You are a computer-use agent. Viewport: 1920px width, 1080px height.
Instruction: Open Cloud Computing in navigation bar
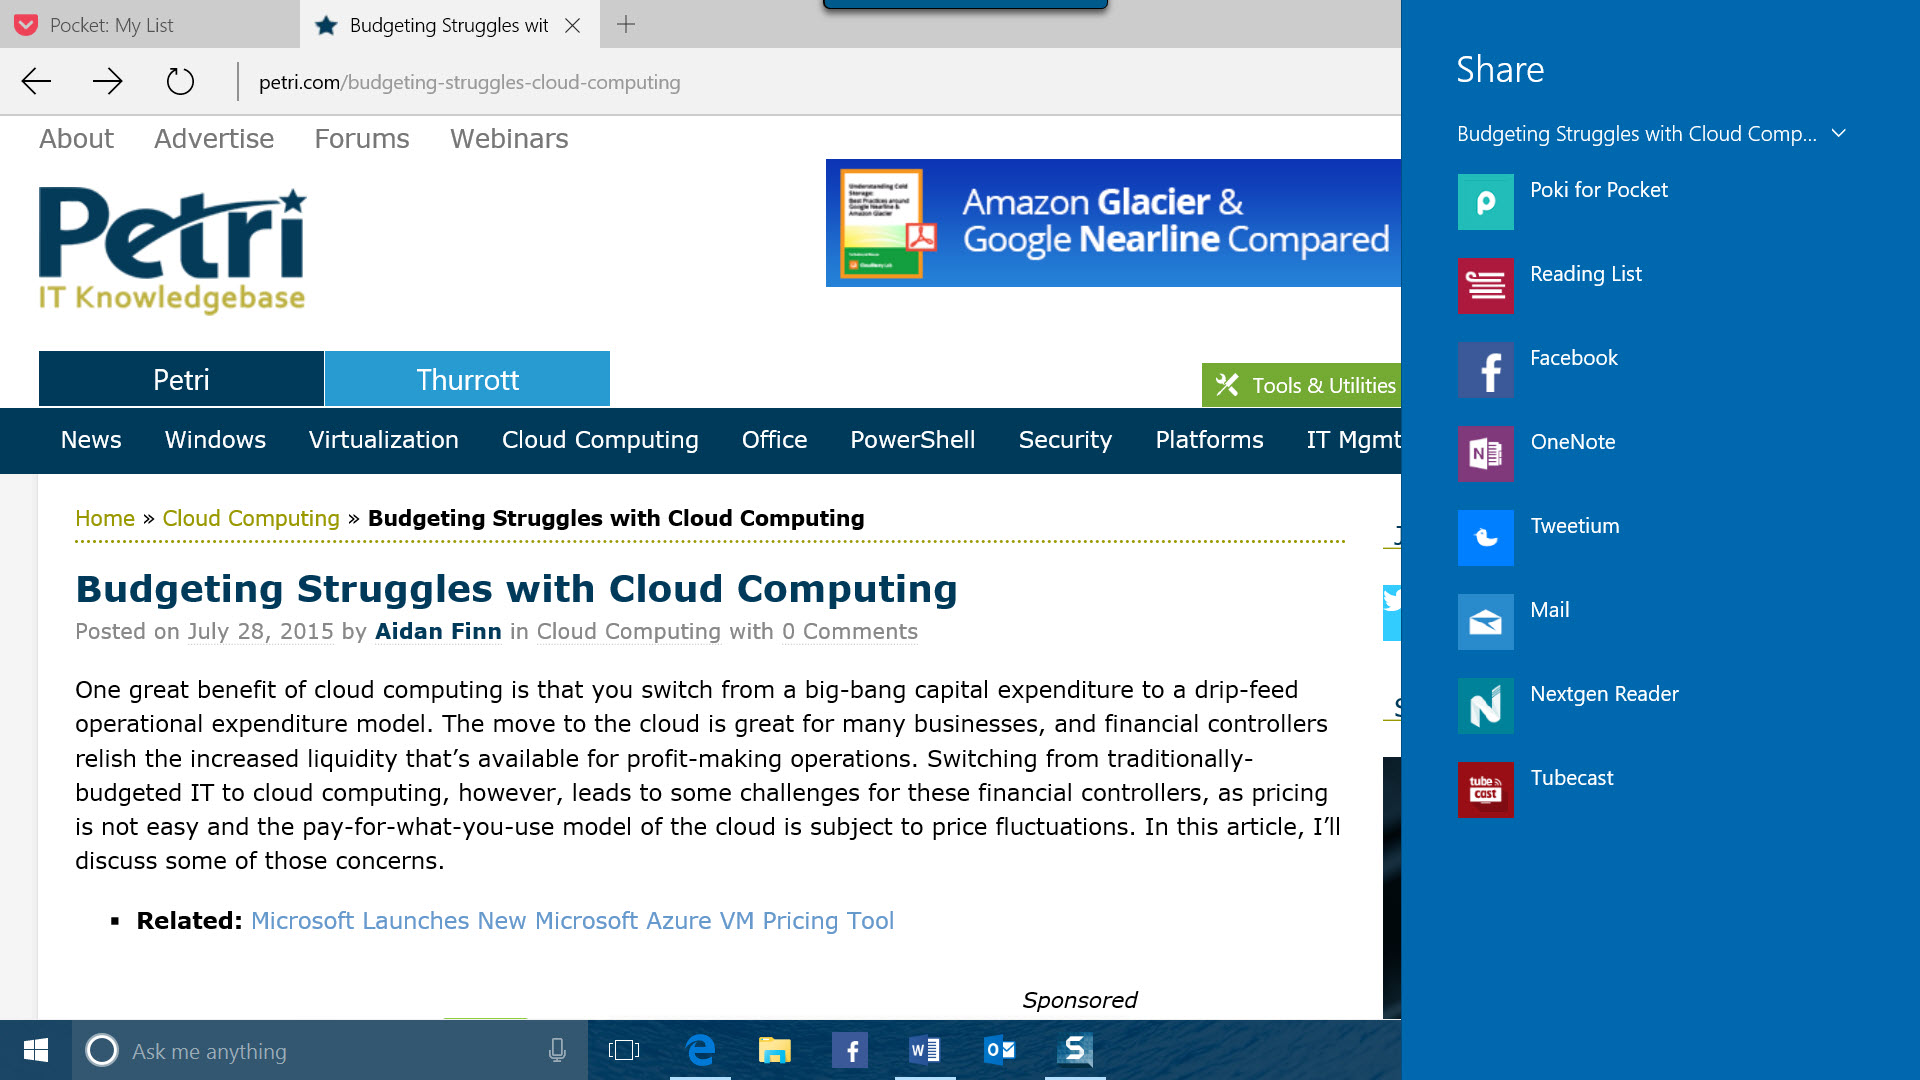pos(600,440)
